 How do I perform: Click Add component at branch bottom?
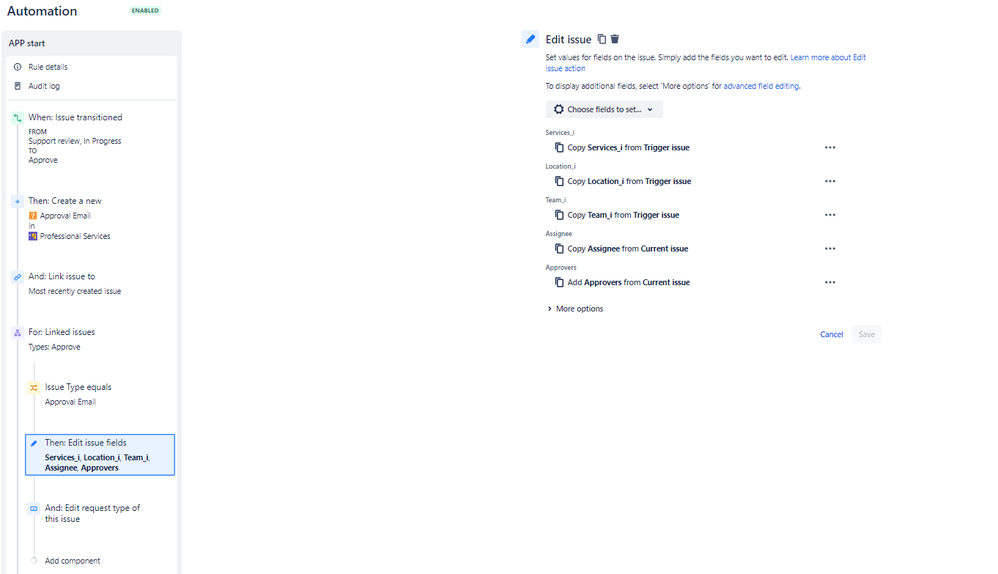tap(73, 561)
